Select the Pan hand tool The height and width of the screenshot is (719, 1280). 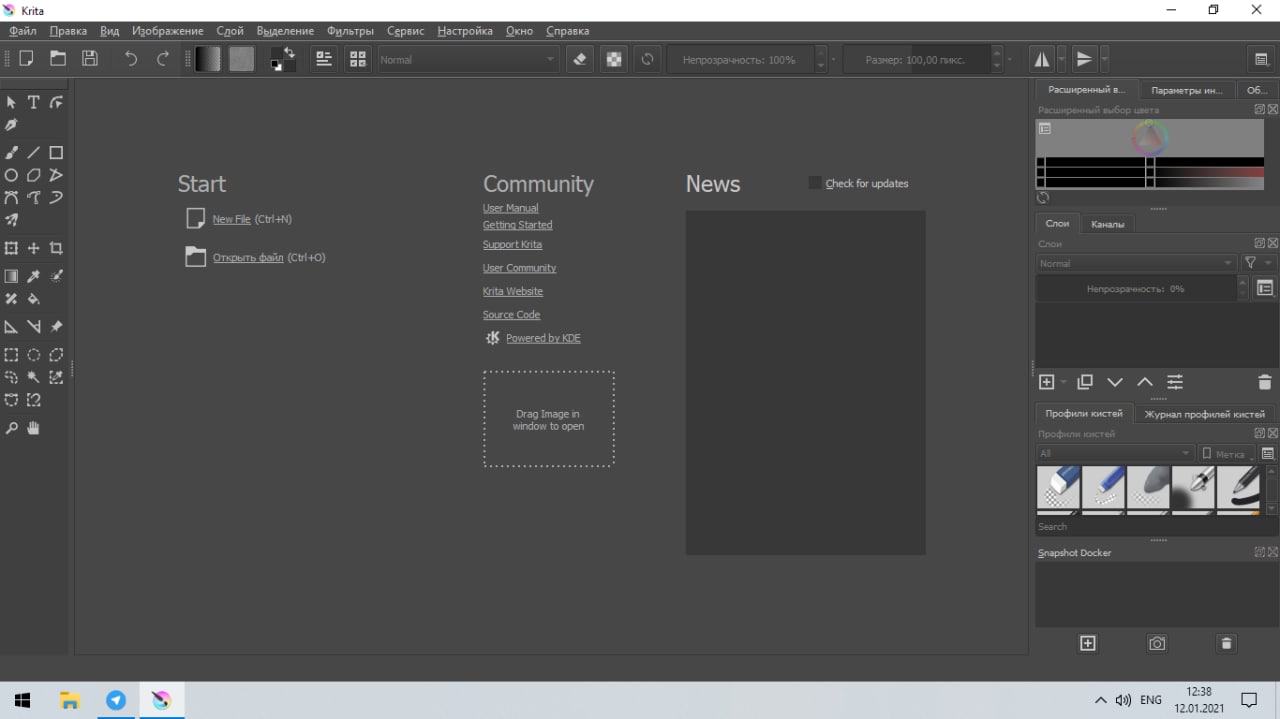(x=33, y=428)
